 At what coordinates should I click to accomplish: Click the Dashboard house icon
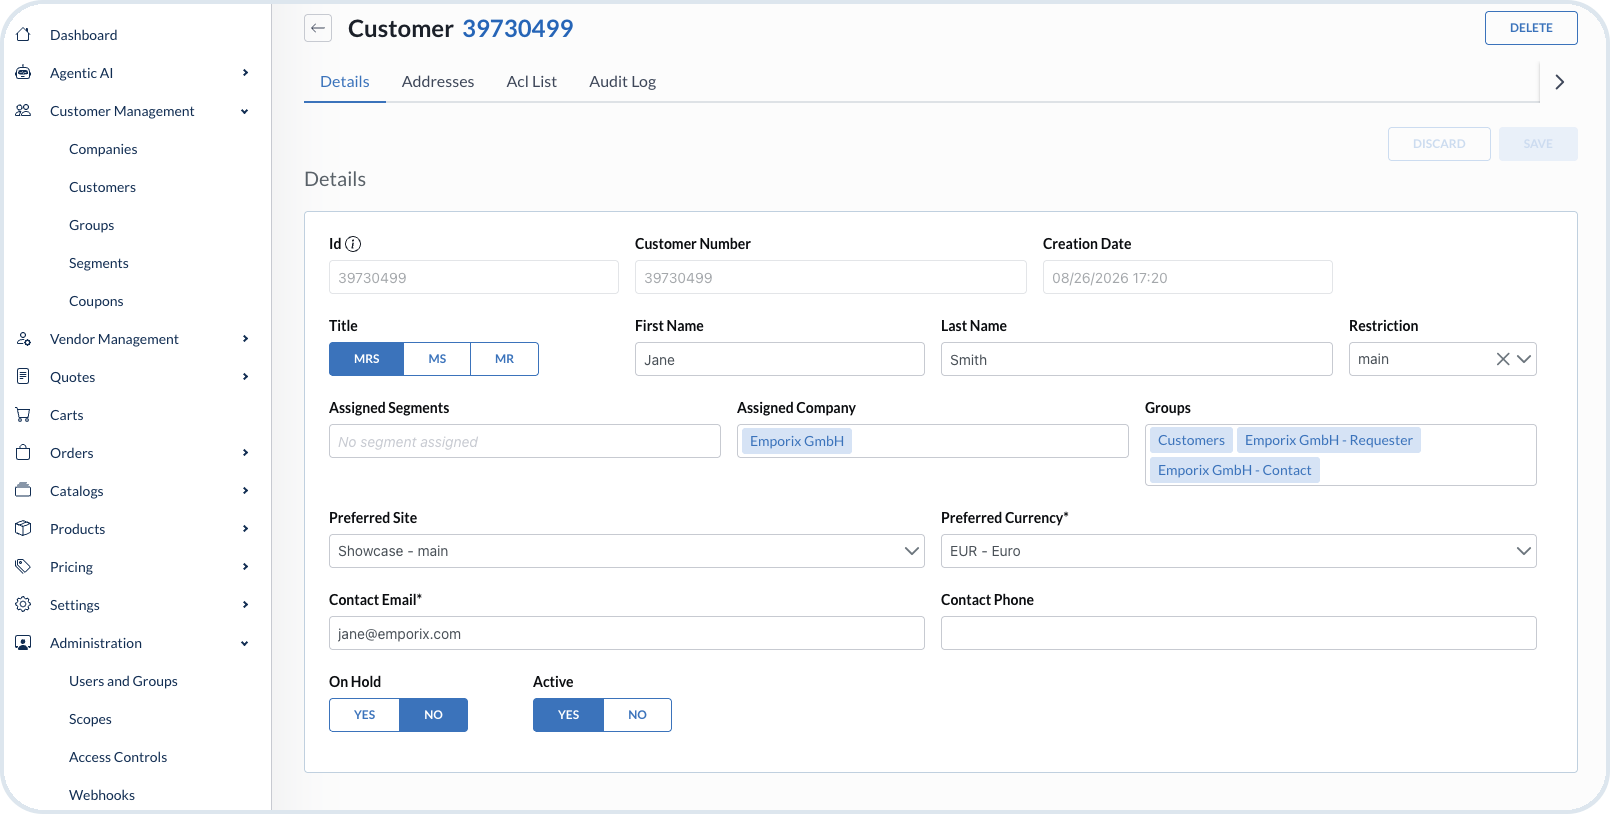tap(23, 35)
